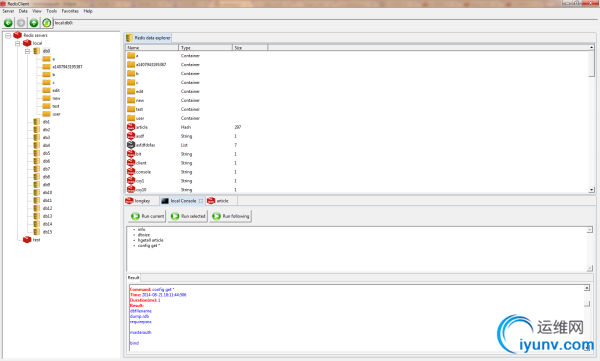This screenshot has width=600, height=361.
Task: Select the Result tab
Action: [x=134, y=278]
